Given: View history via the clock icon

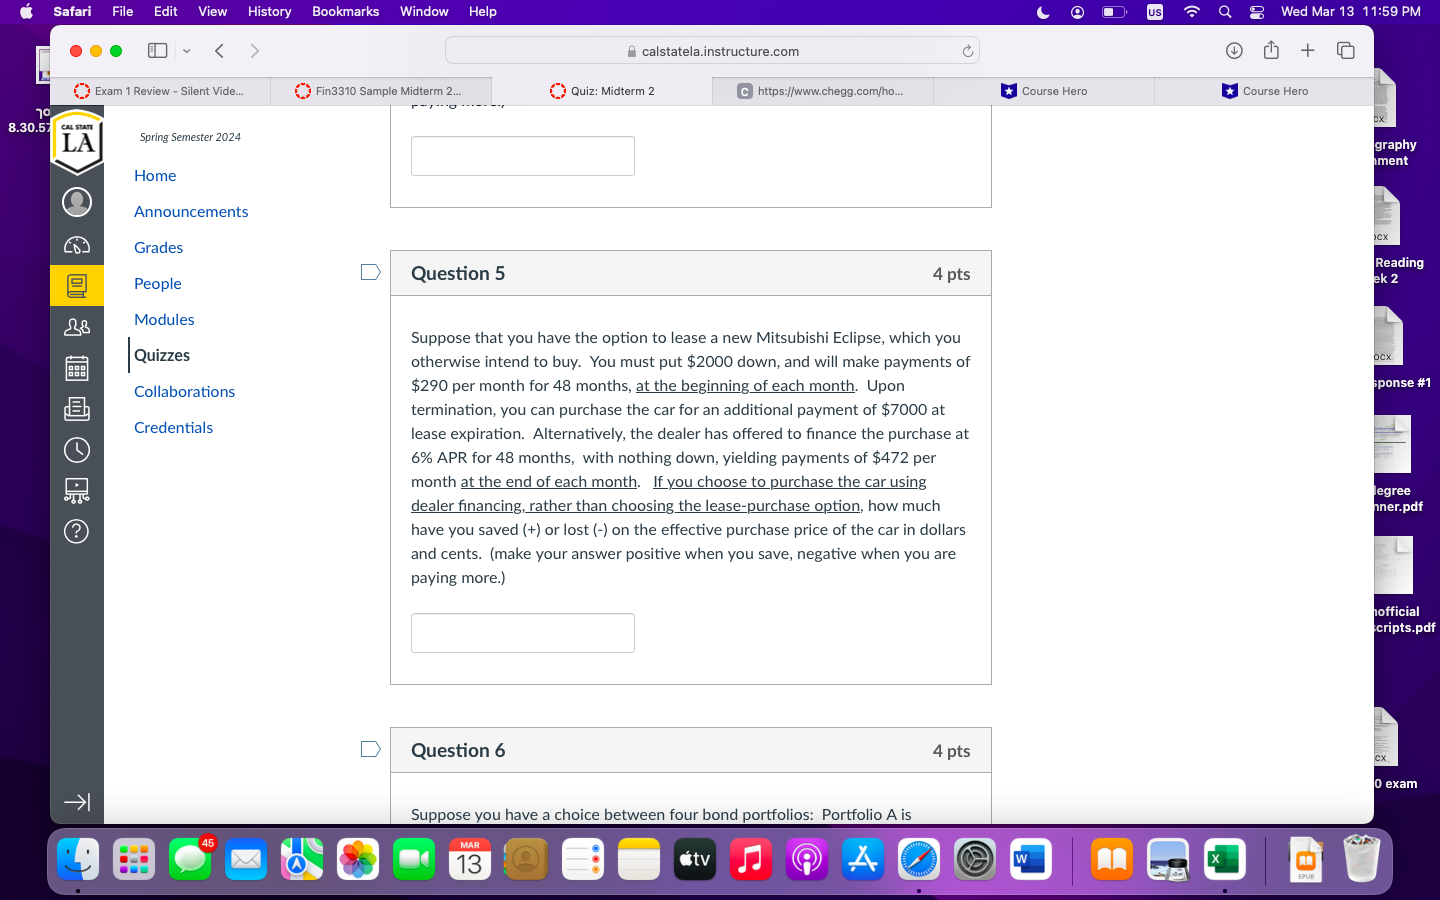Looking at the screenshot, I should coord(77,450).
